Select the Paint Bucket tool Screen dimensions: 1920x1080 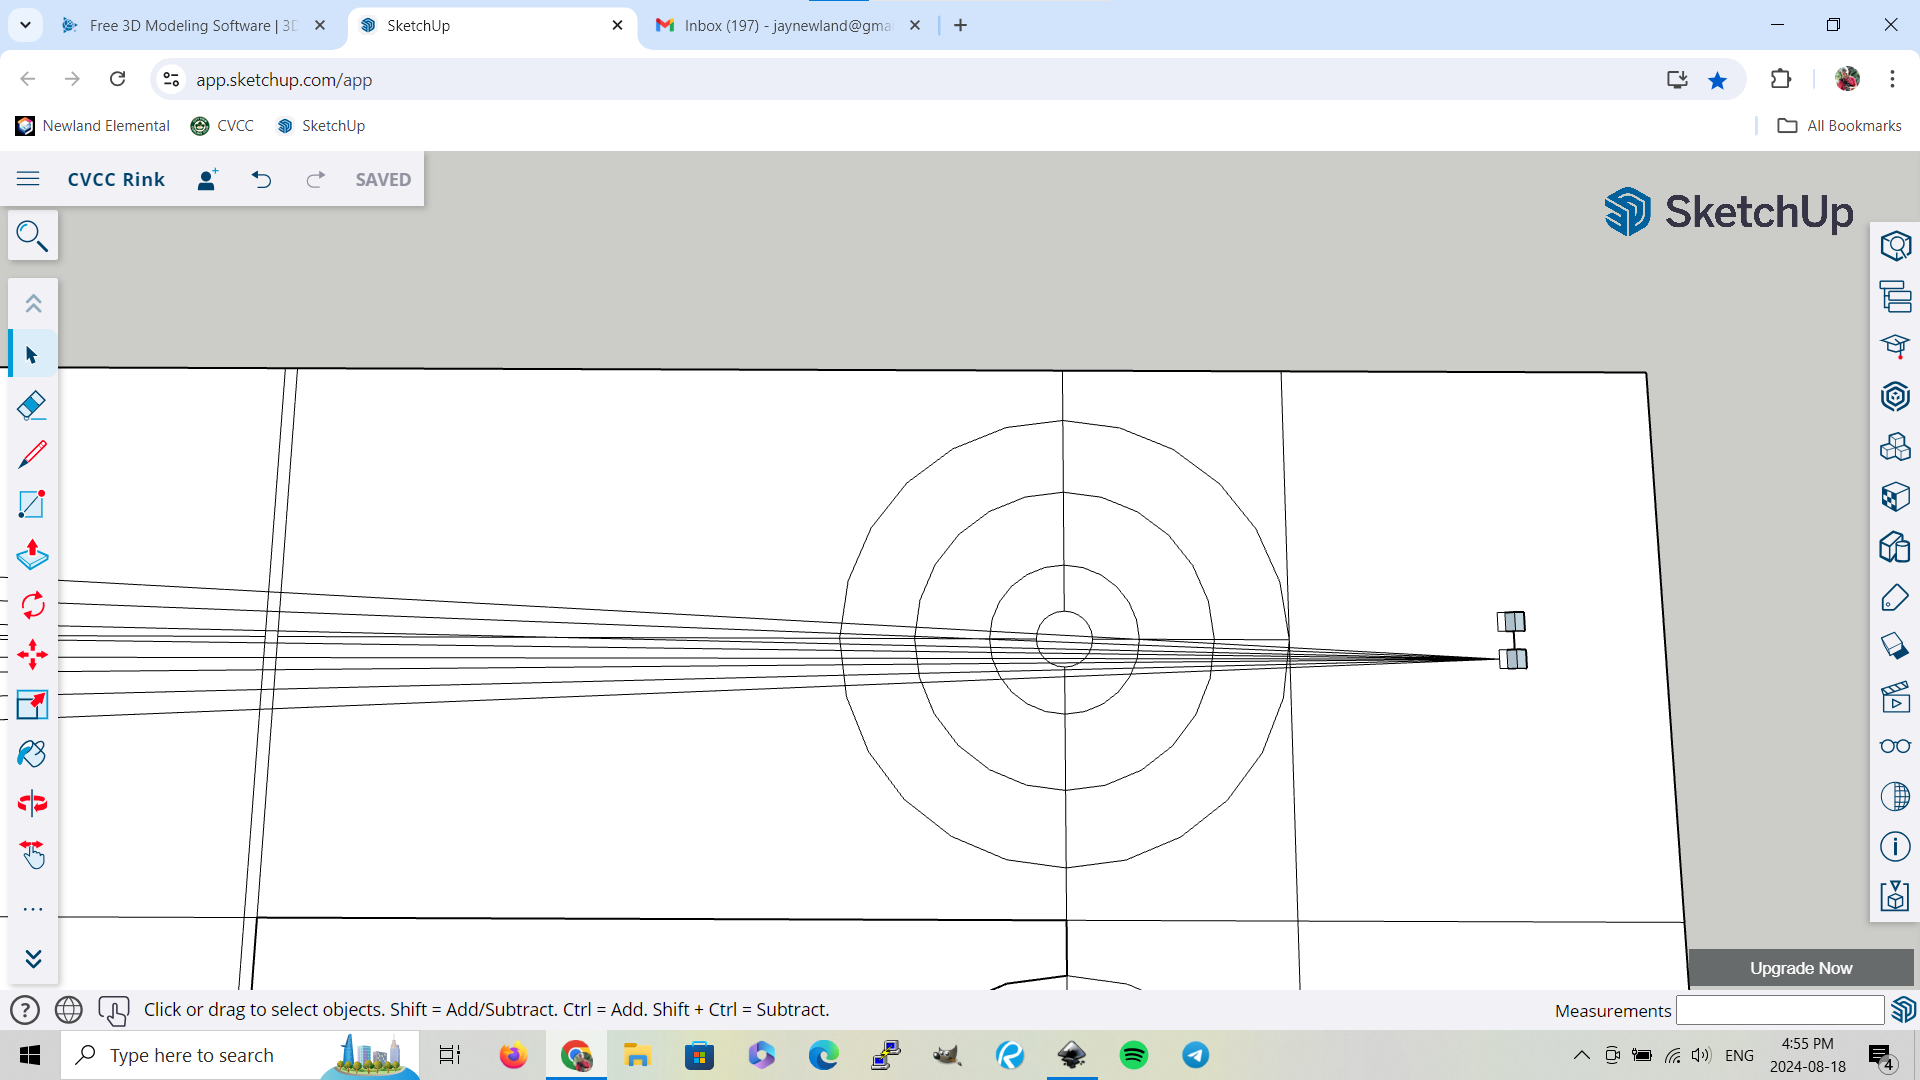pos(32,754)
